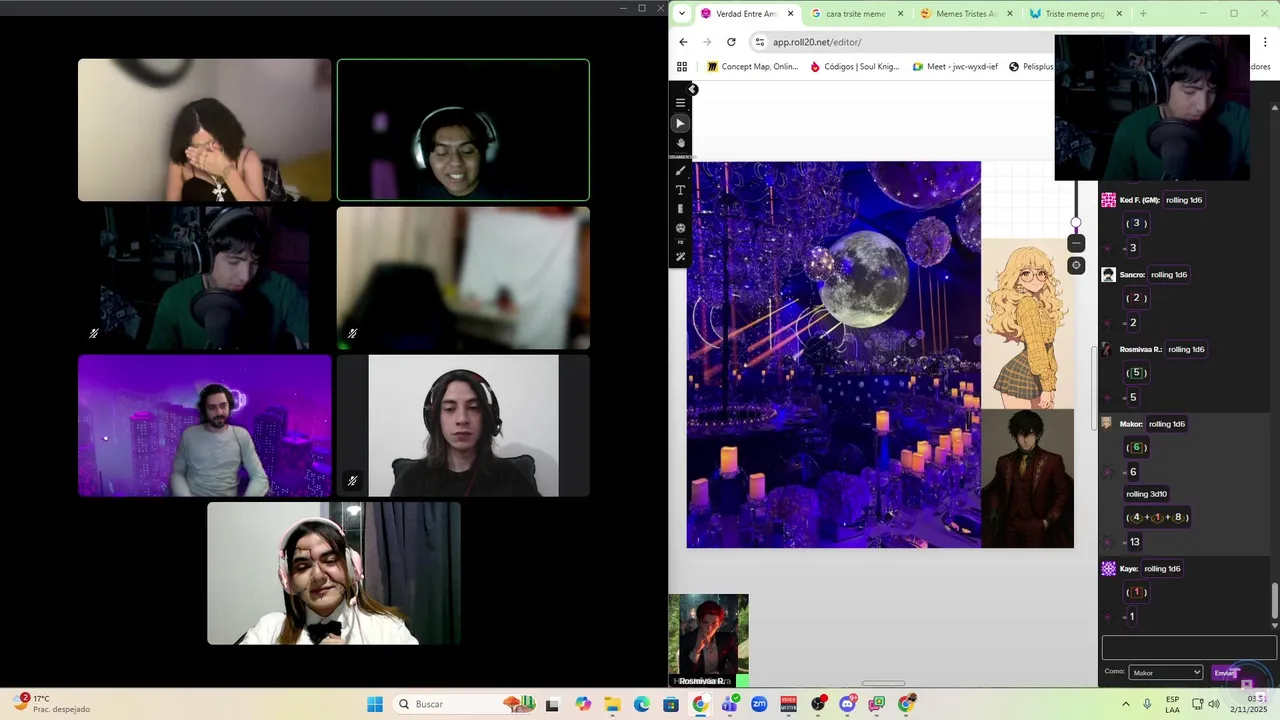Open the Códigos Soul Knight bookmark

point(855,67)
